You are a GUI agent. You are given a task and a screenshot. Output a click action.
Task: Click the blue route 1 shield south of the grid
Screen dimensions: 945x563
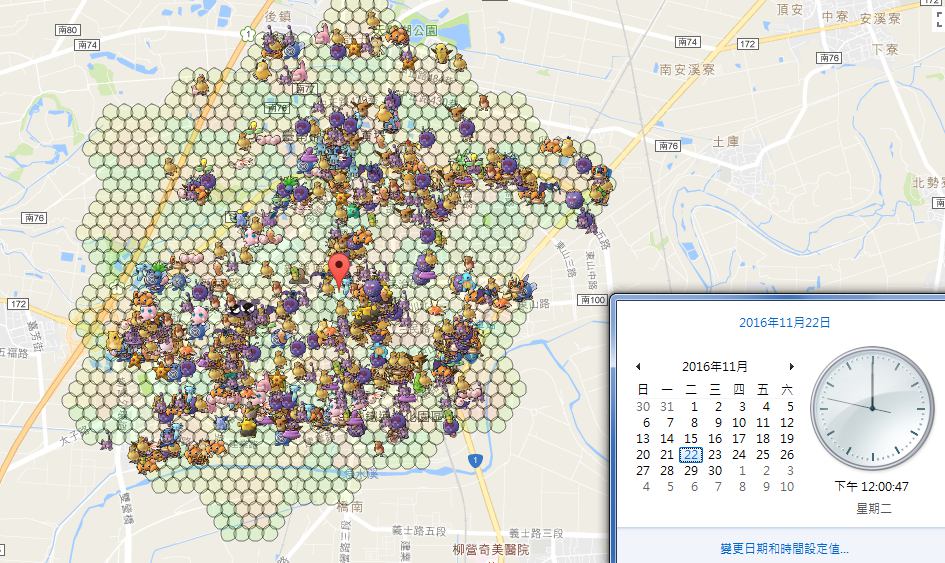pyautogui.click(x=475, y=461)
